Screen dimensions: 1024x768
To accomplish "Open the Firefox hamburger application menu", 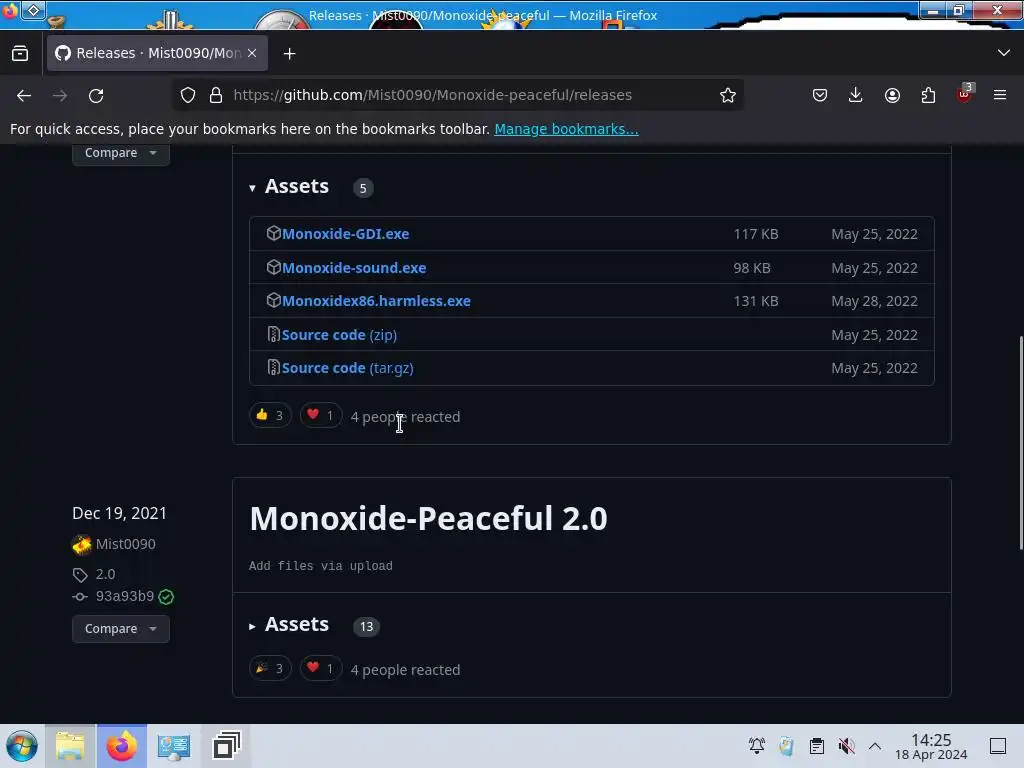I will [1000, 95].
